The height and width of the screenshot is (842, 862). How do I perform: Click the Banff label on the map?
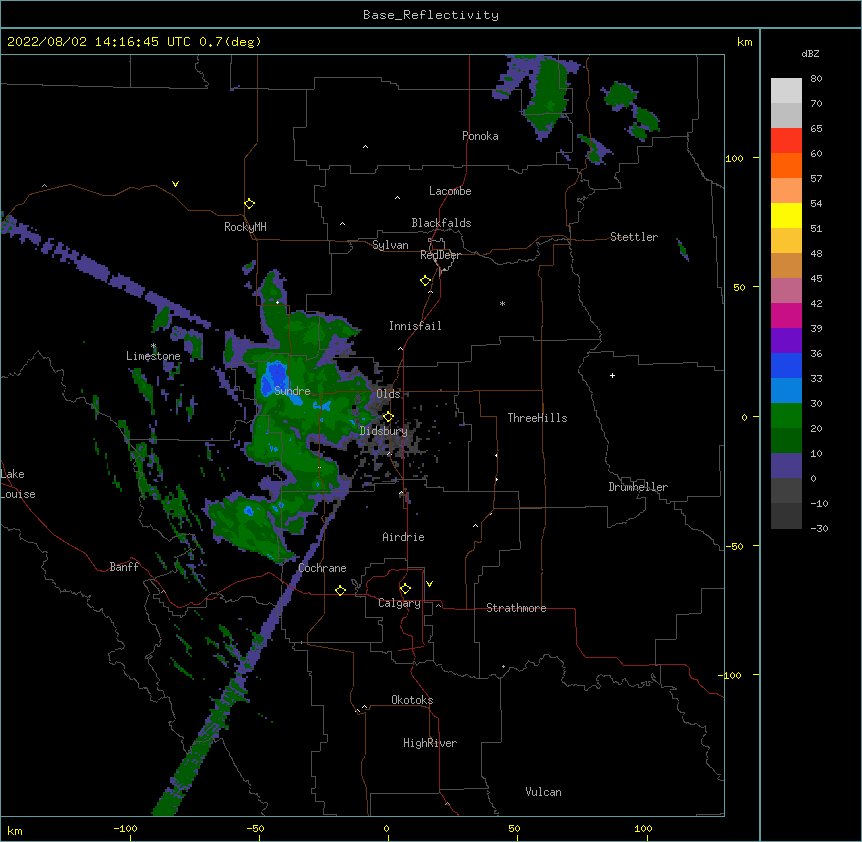point(124,567)
